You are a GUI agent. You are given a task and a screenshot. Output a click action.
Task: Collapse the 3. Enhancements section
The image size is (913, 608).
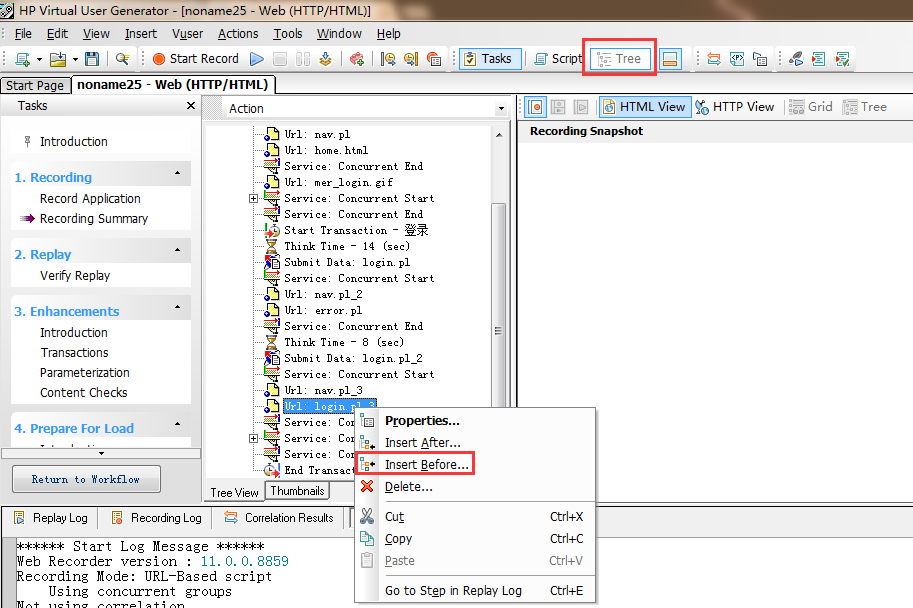[x=178, y=307]
